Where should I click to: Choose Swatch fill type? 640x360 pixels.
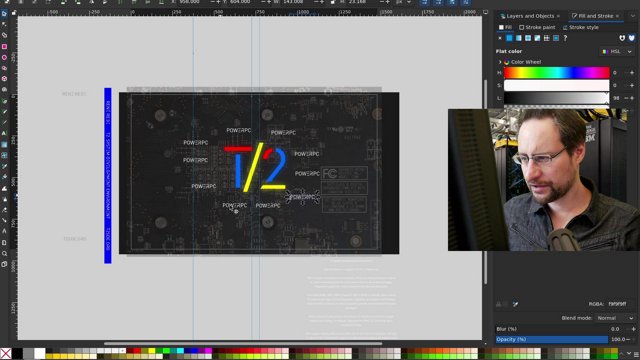pos(556,38)
